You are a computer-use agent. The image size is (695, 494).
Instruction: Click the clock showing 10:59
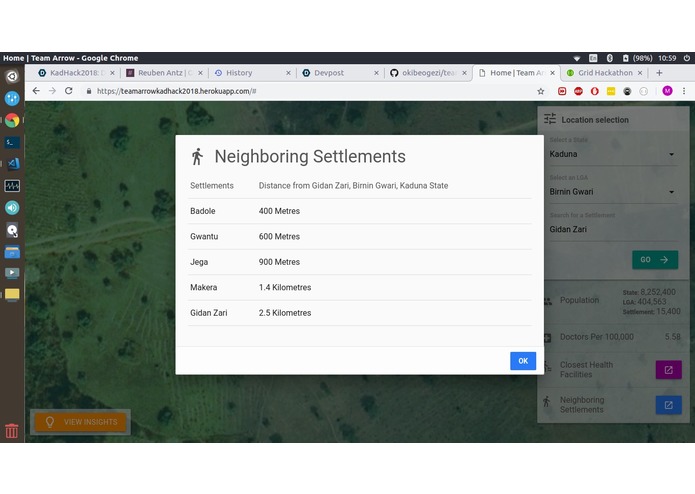pyautogui.click(x=667, y=58)
